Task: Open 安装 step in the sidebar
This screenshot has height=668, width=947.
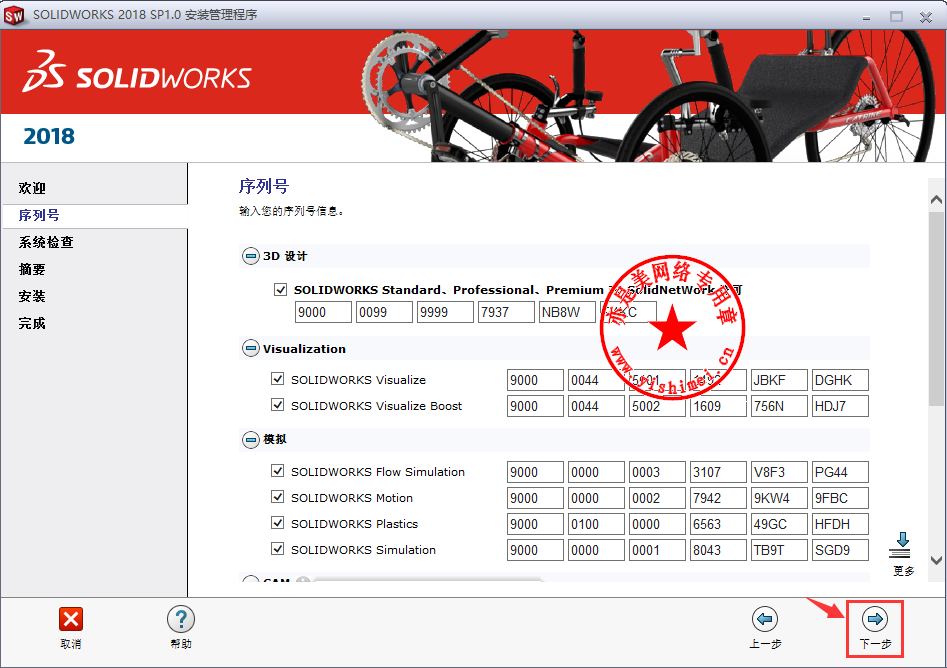Action: tap(32, 296)
